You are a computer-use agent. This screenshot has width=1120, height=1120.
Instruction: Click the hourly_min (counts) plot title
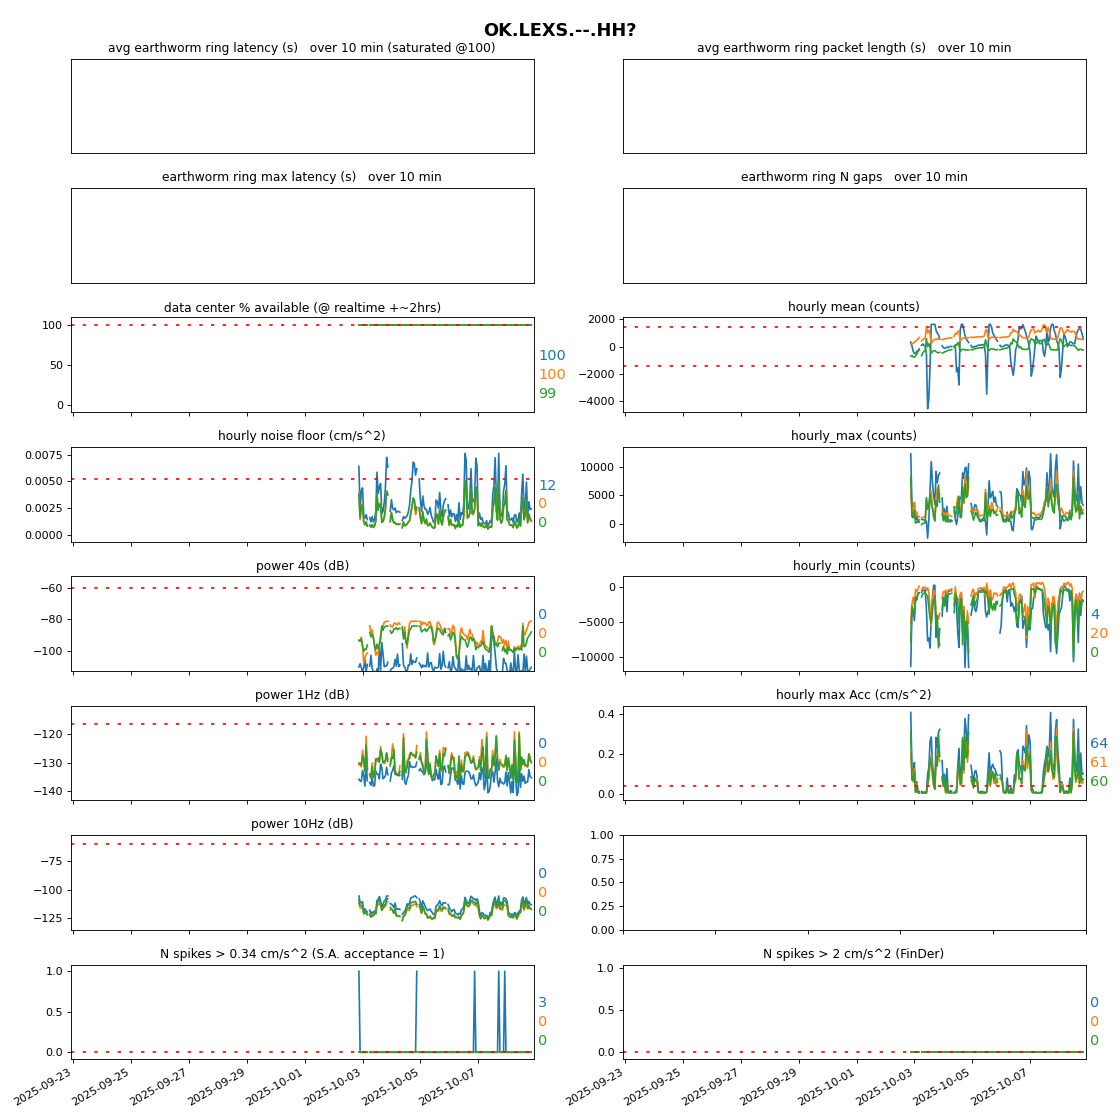pos(853,566)
